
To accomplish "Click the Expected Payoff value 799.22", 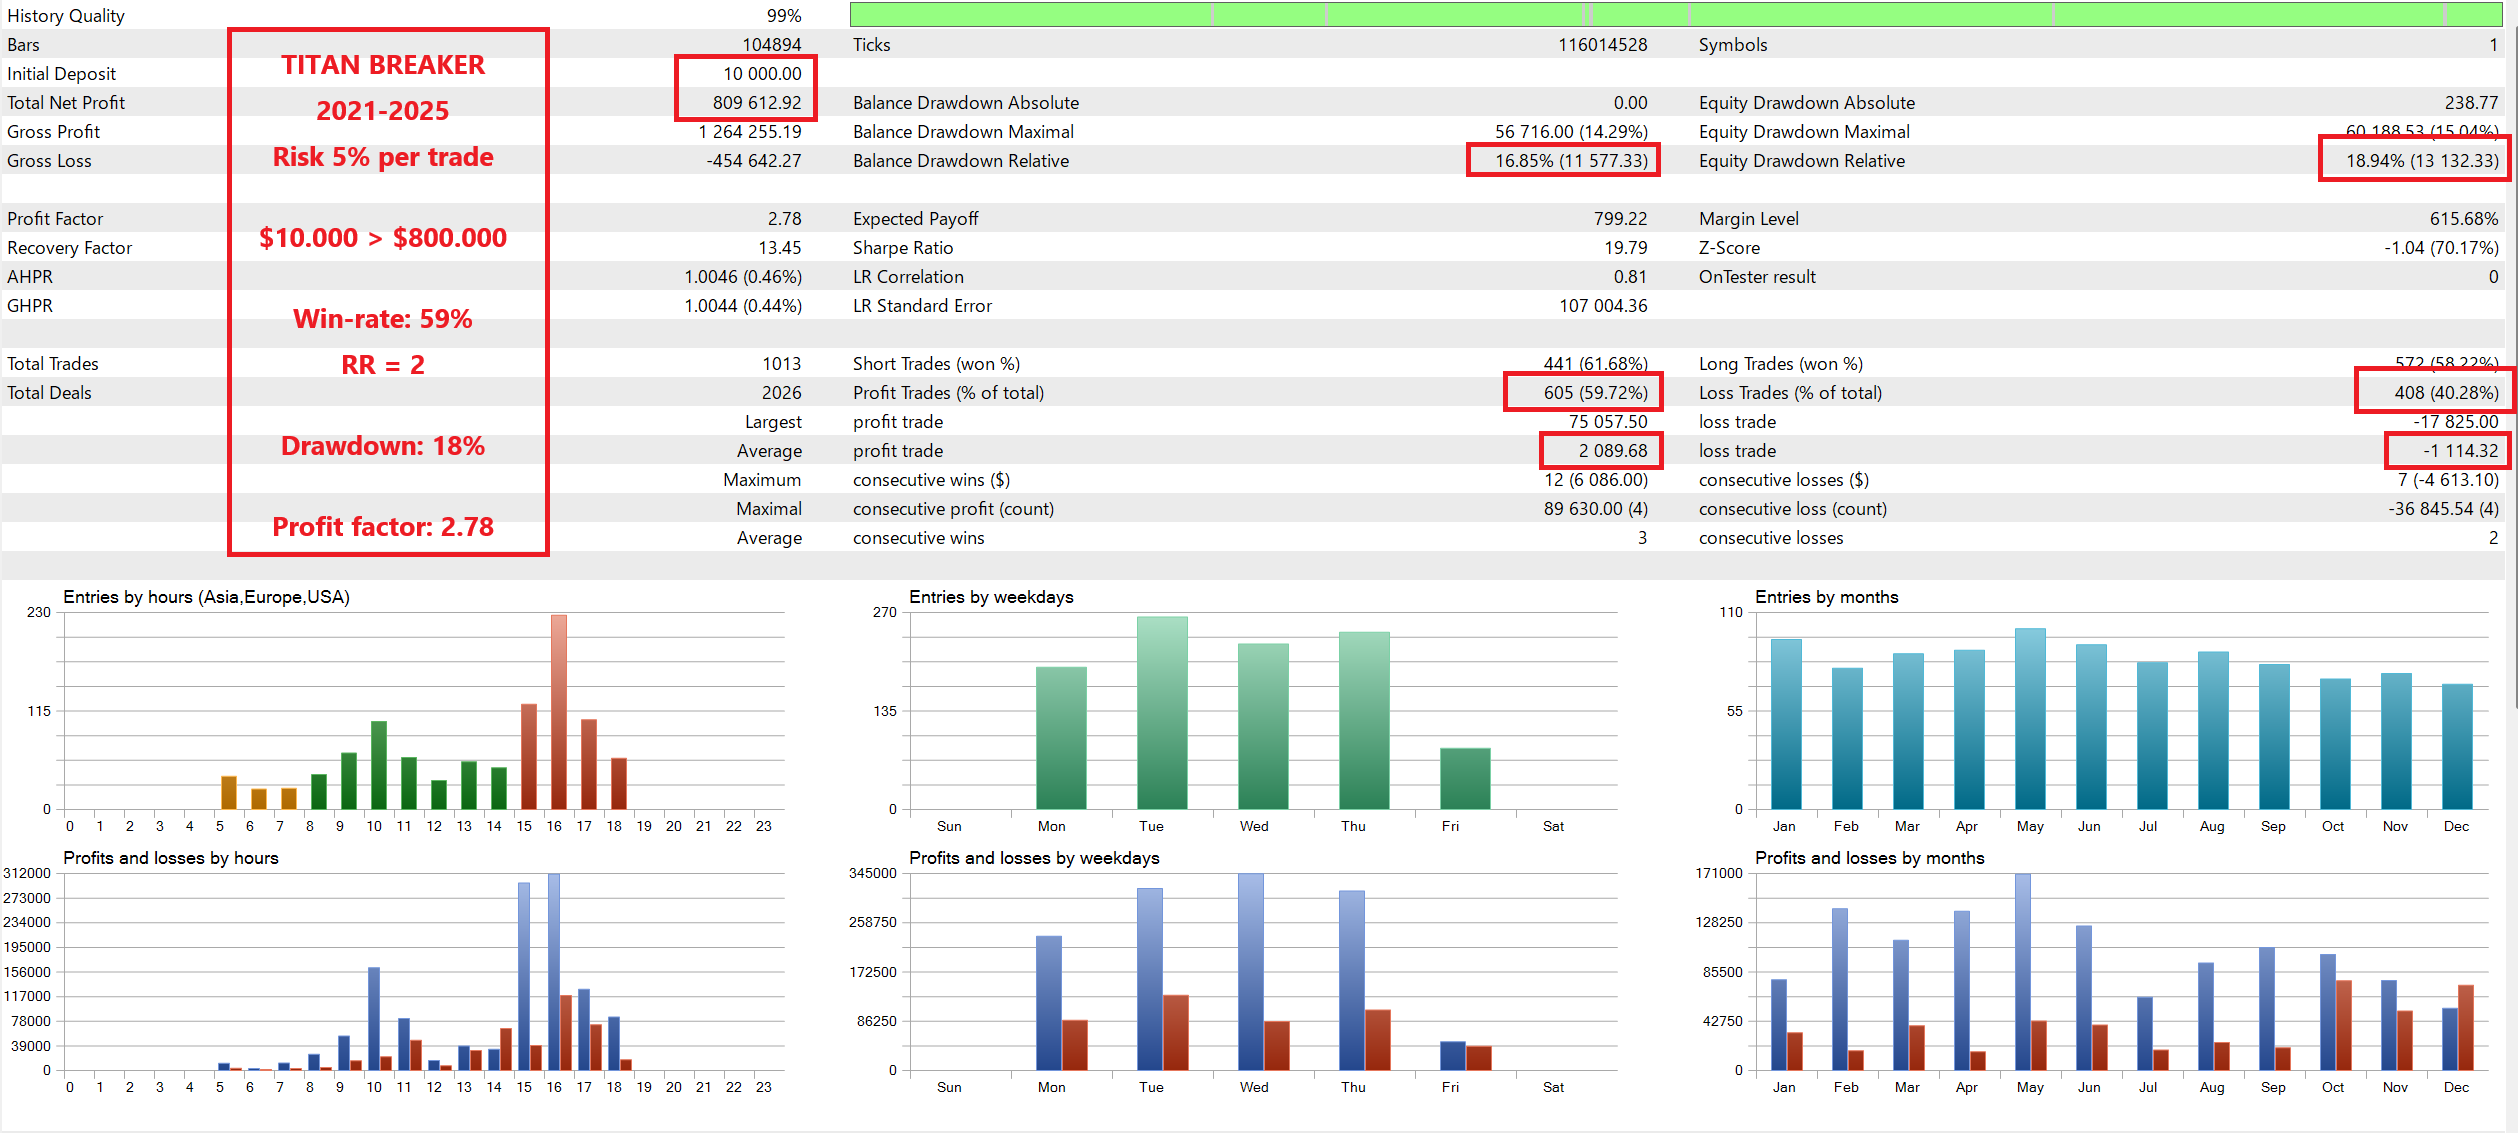I will (1620, 219).
